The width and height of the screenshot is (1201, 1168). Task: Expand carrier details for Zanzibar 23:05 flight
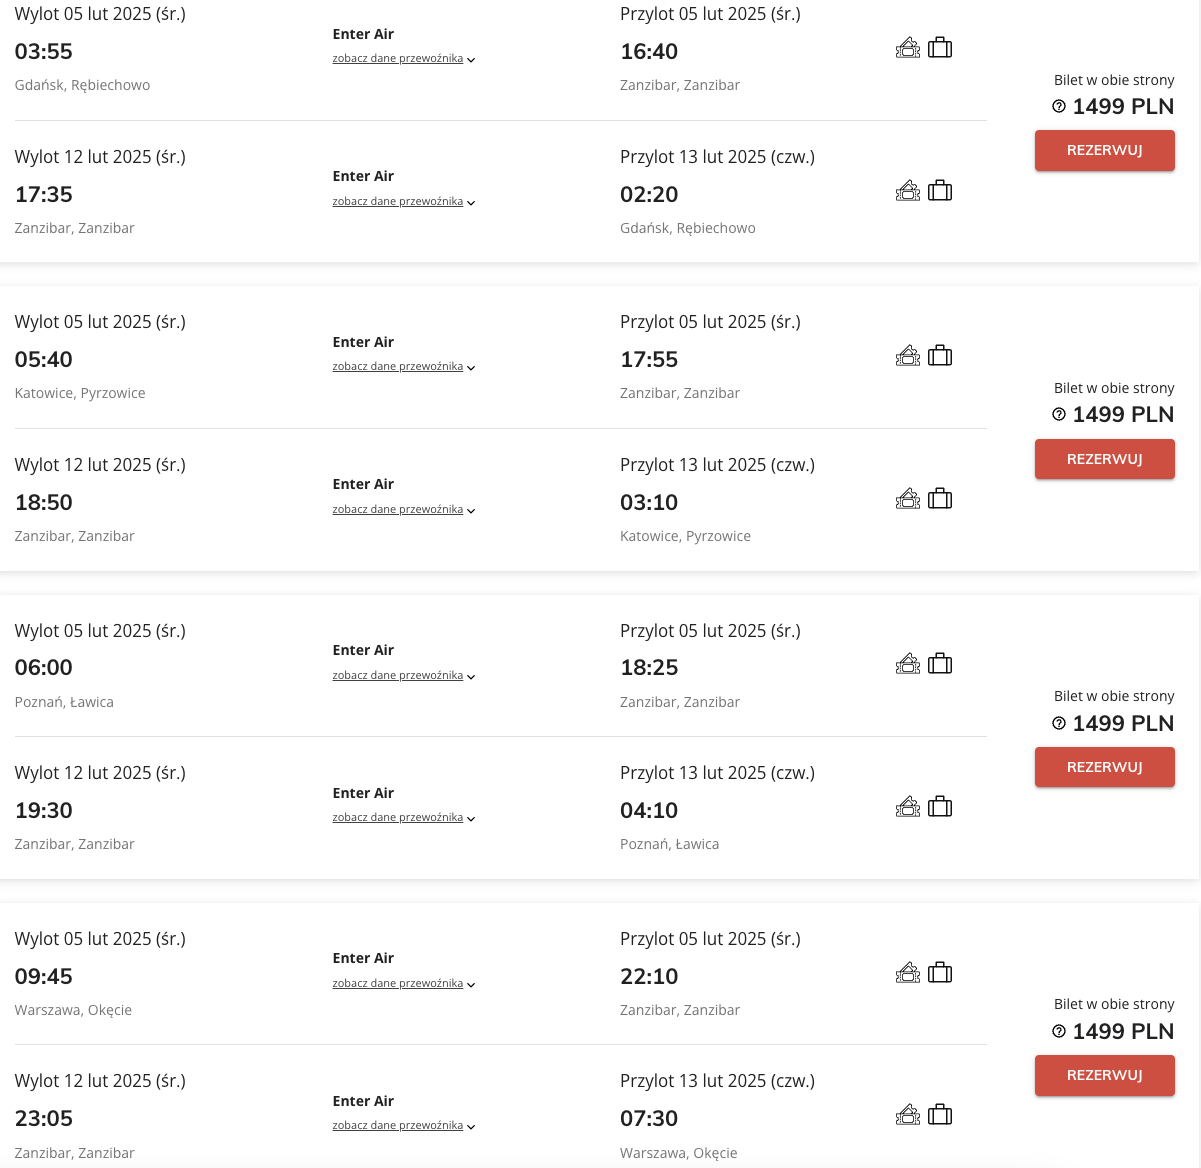point(404,1126)
